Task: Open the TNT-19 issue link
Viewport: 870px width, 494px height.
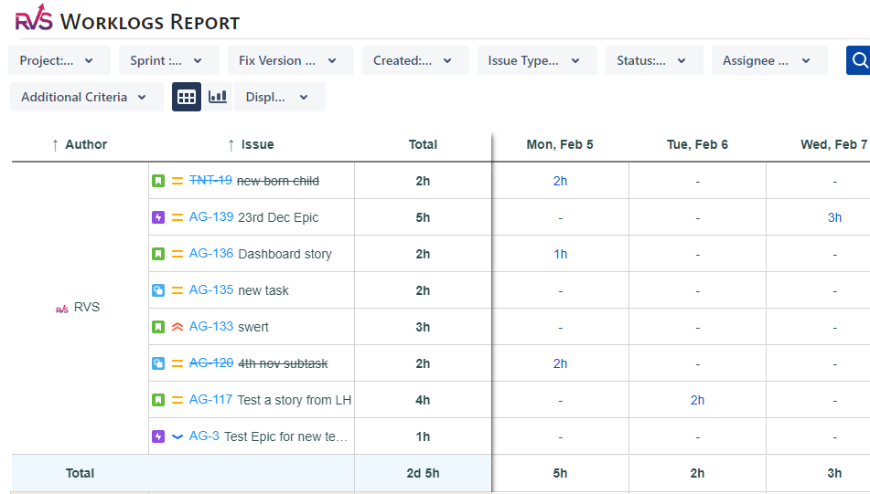Action: pyautogui.click(x=210, y=181)
